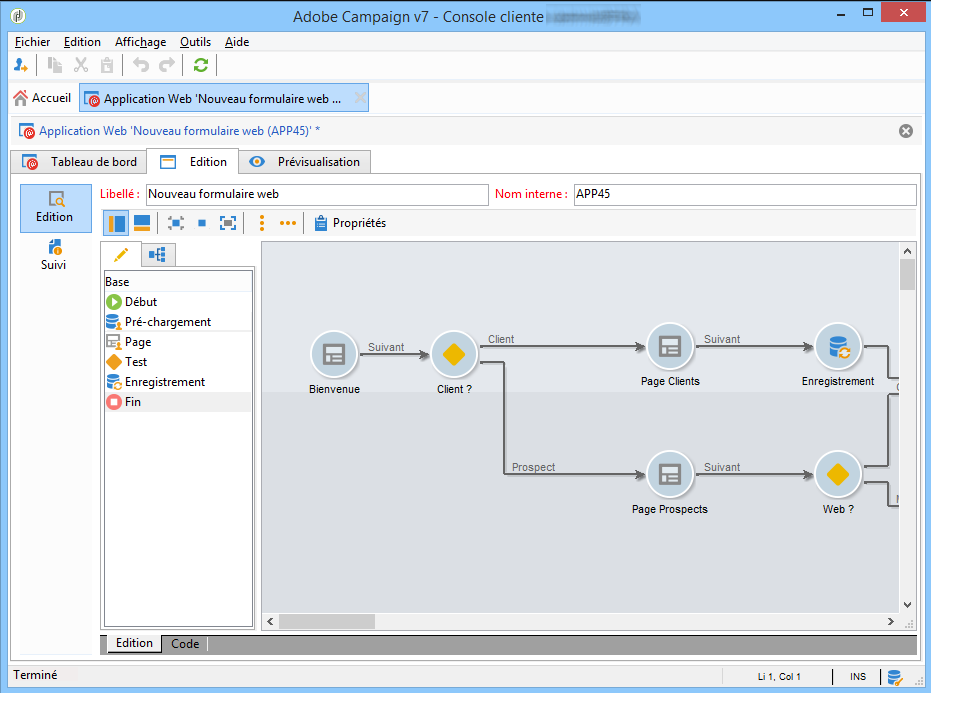
Task: Click the vertical alignment dots icon
Action: click(x=262, y=223)
